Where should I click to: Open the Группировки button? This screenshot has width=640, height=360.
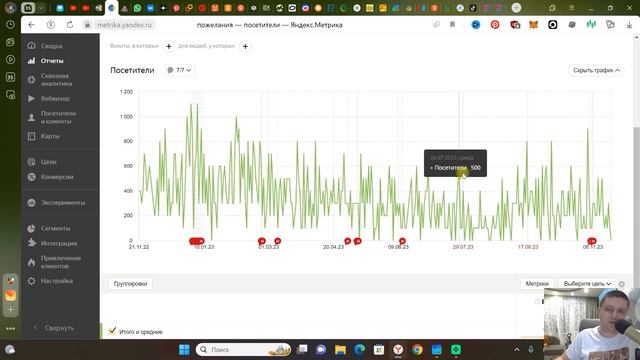click(x=131, y=284)
